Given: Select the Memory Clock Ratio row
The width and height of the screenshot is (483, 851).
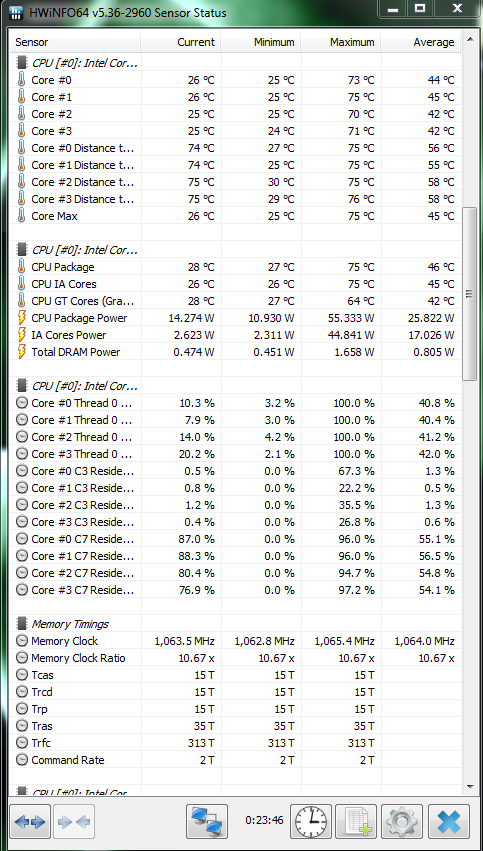Looking at the screenshot, I should point(236,658).
